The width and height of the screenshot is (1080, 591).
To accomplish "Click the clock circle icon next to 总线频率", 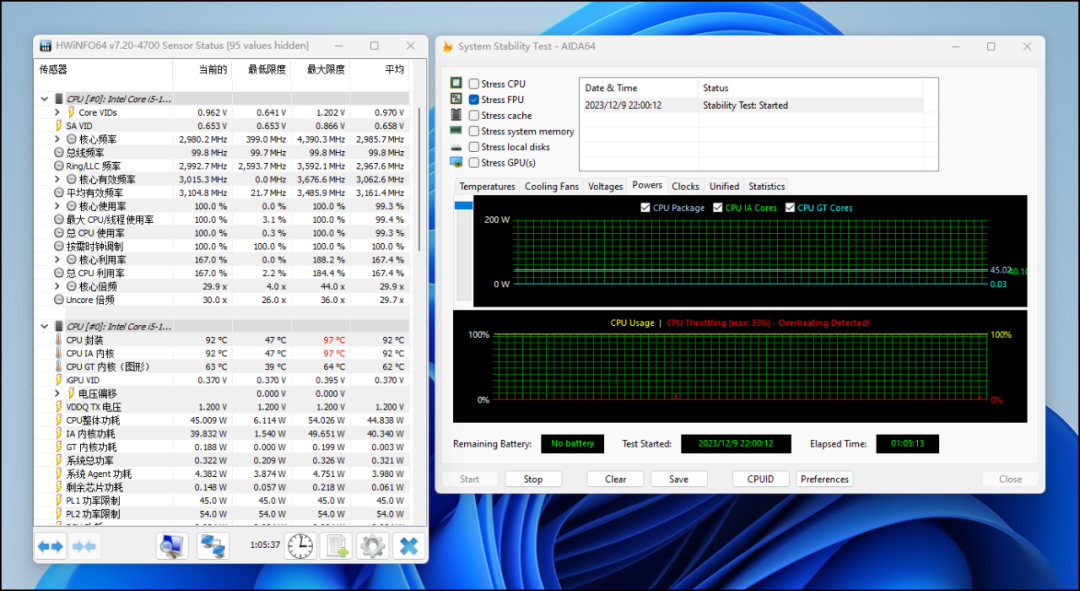I will pos(59,152).
